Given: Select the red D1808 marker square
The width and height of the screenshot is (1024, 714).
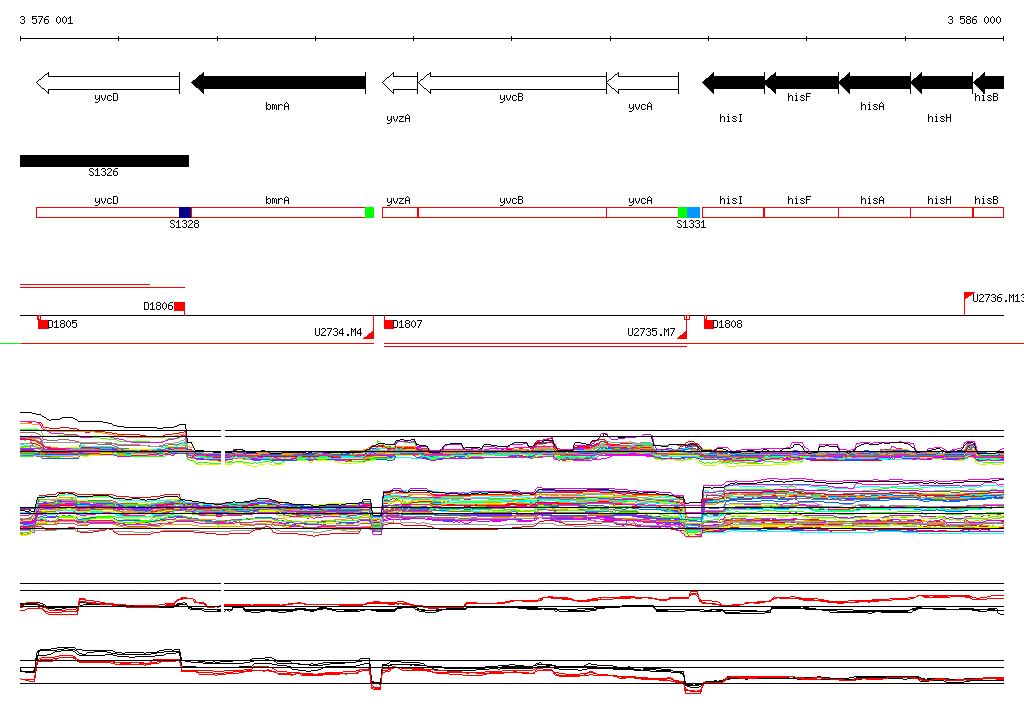Looking at the screenshot, I should click(709, 324).
